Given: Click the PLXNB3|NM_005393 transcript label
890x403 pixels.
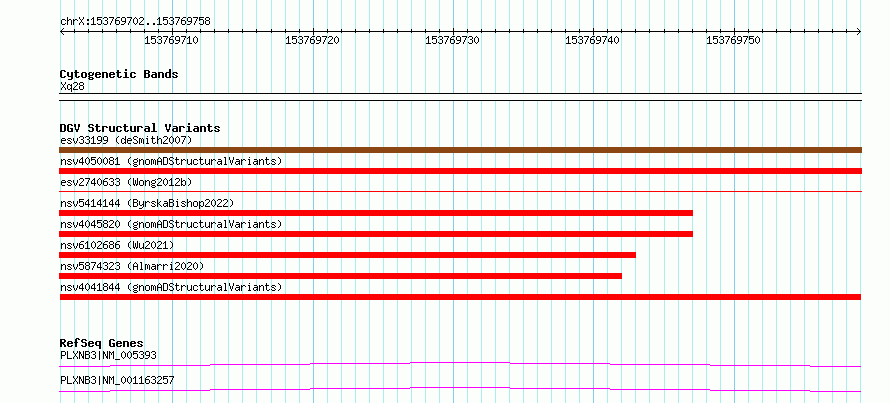Looking at the screenshot, I should point(108,355).
